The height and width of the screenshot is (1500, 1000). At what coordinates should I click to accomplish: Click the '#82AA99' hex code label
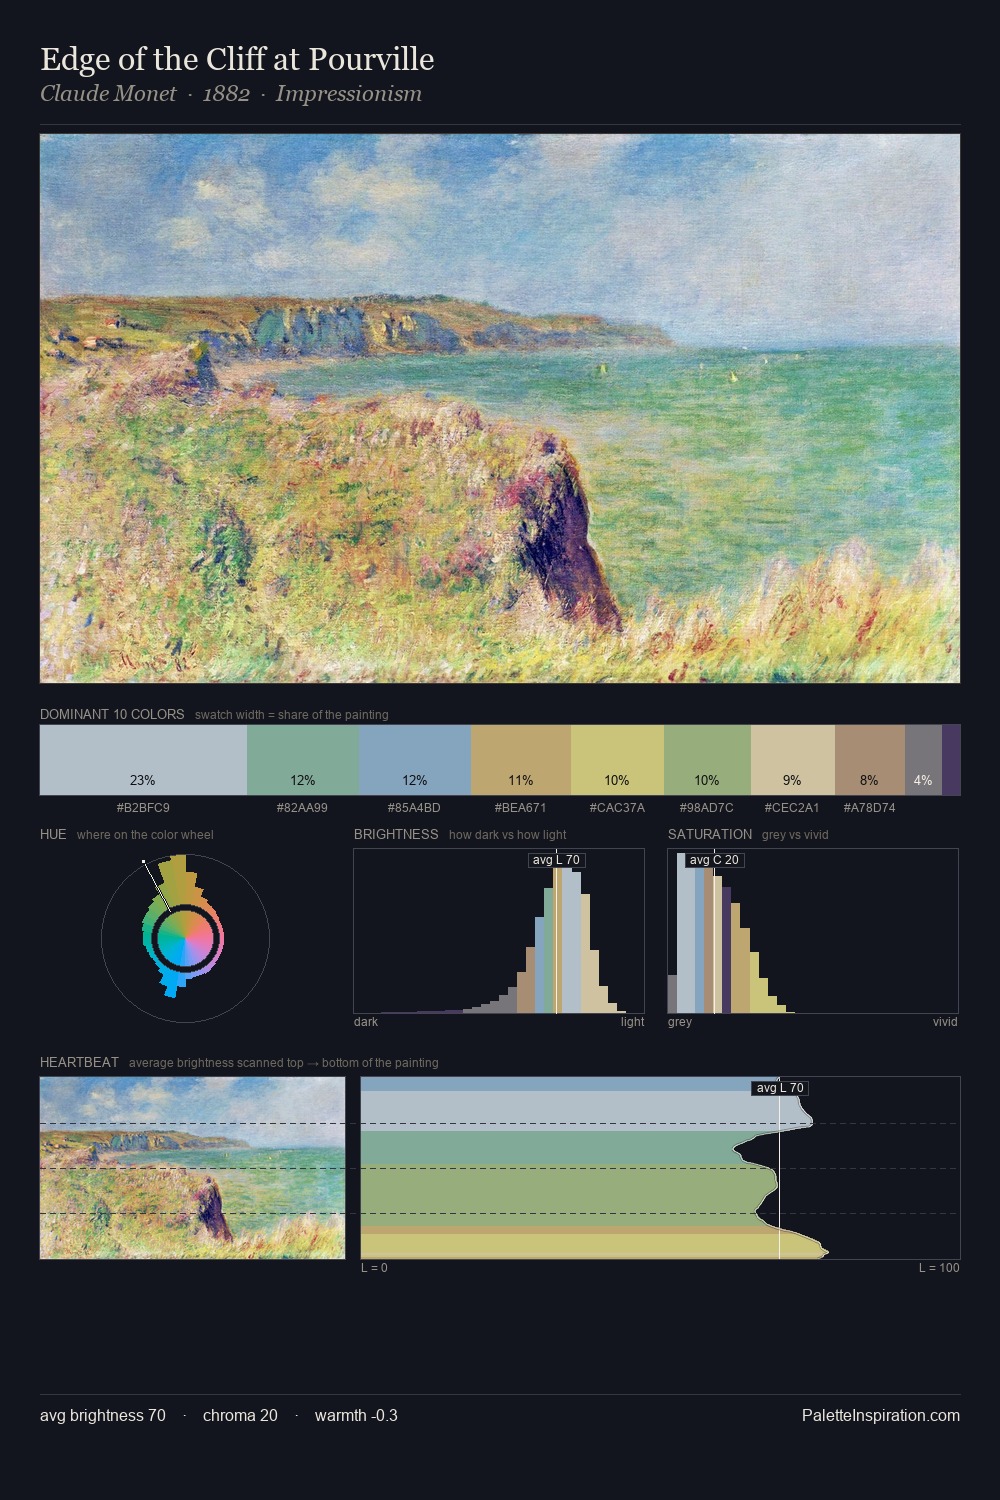[x=302, y=807]
